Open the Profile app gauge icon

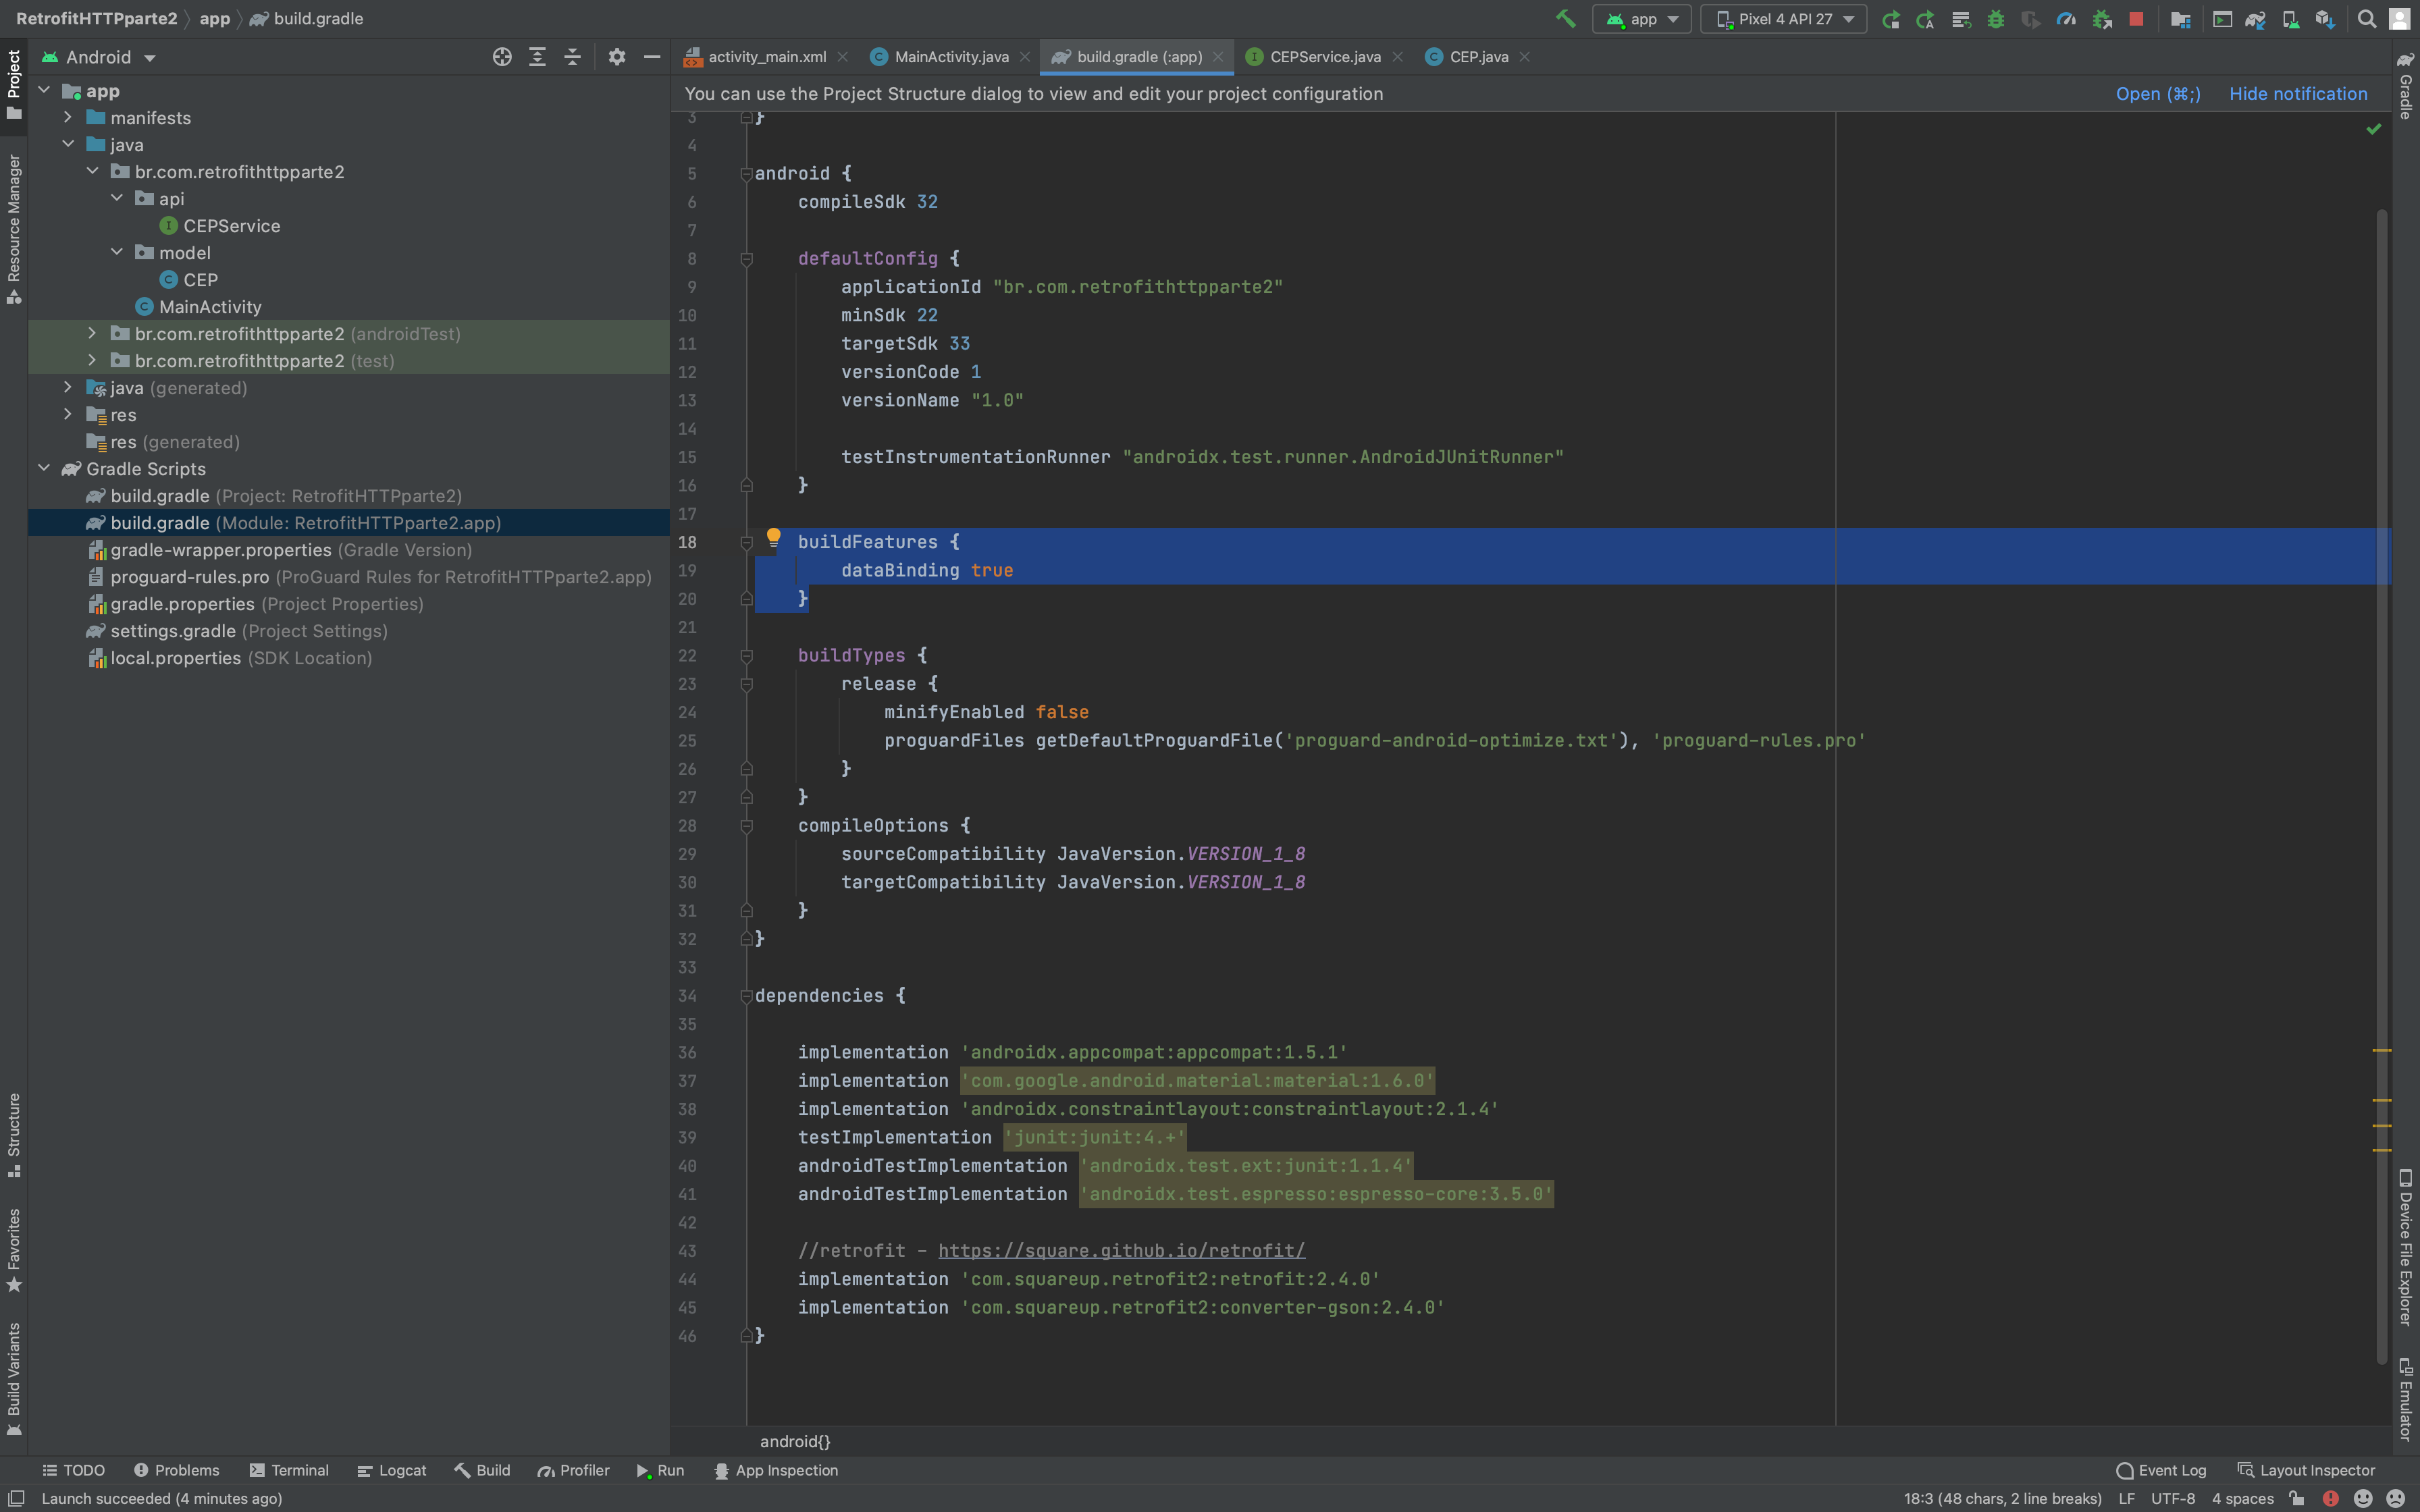point(2066,19)
